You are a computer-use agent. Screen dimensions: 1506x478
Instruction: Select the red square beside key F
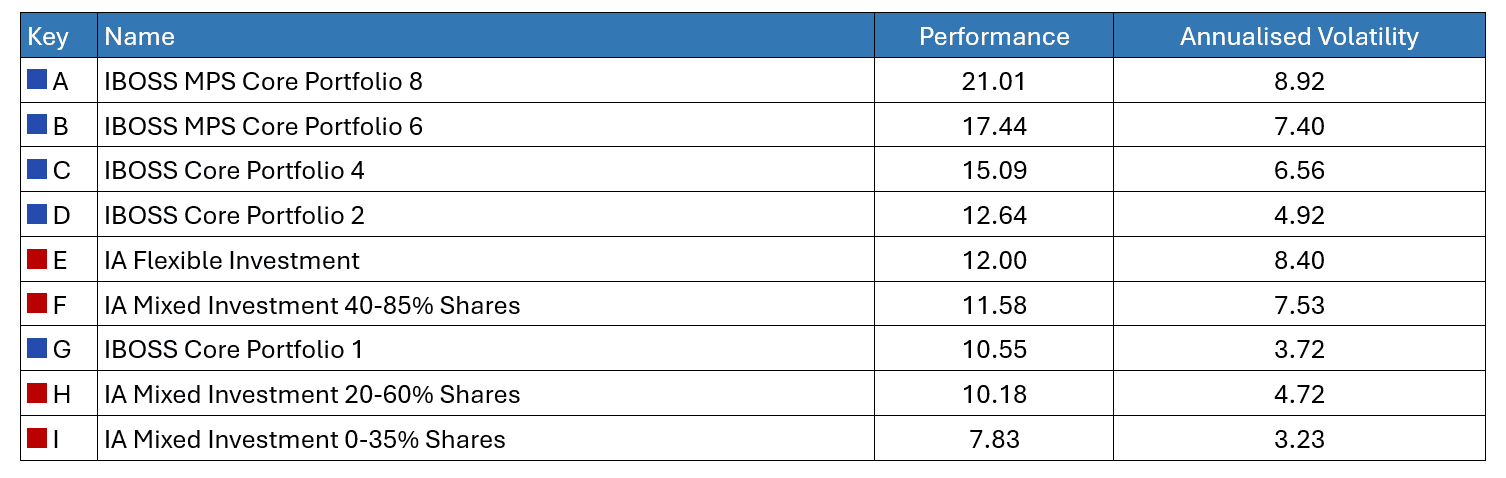pyautogui.click(x=37, y=303)
